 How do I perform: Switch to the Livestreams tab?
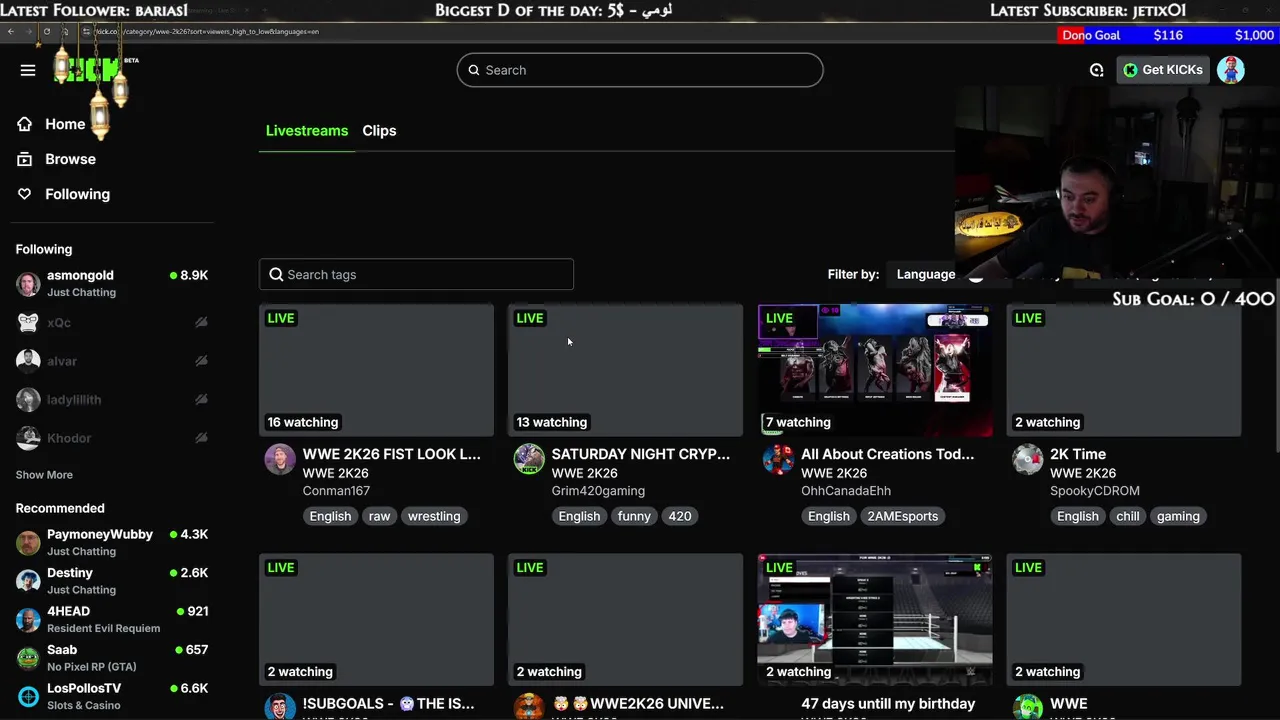point(307,131)
